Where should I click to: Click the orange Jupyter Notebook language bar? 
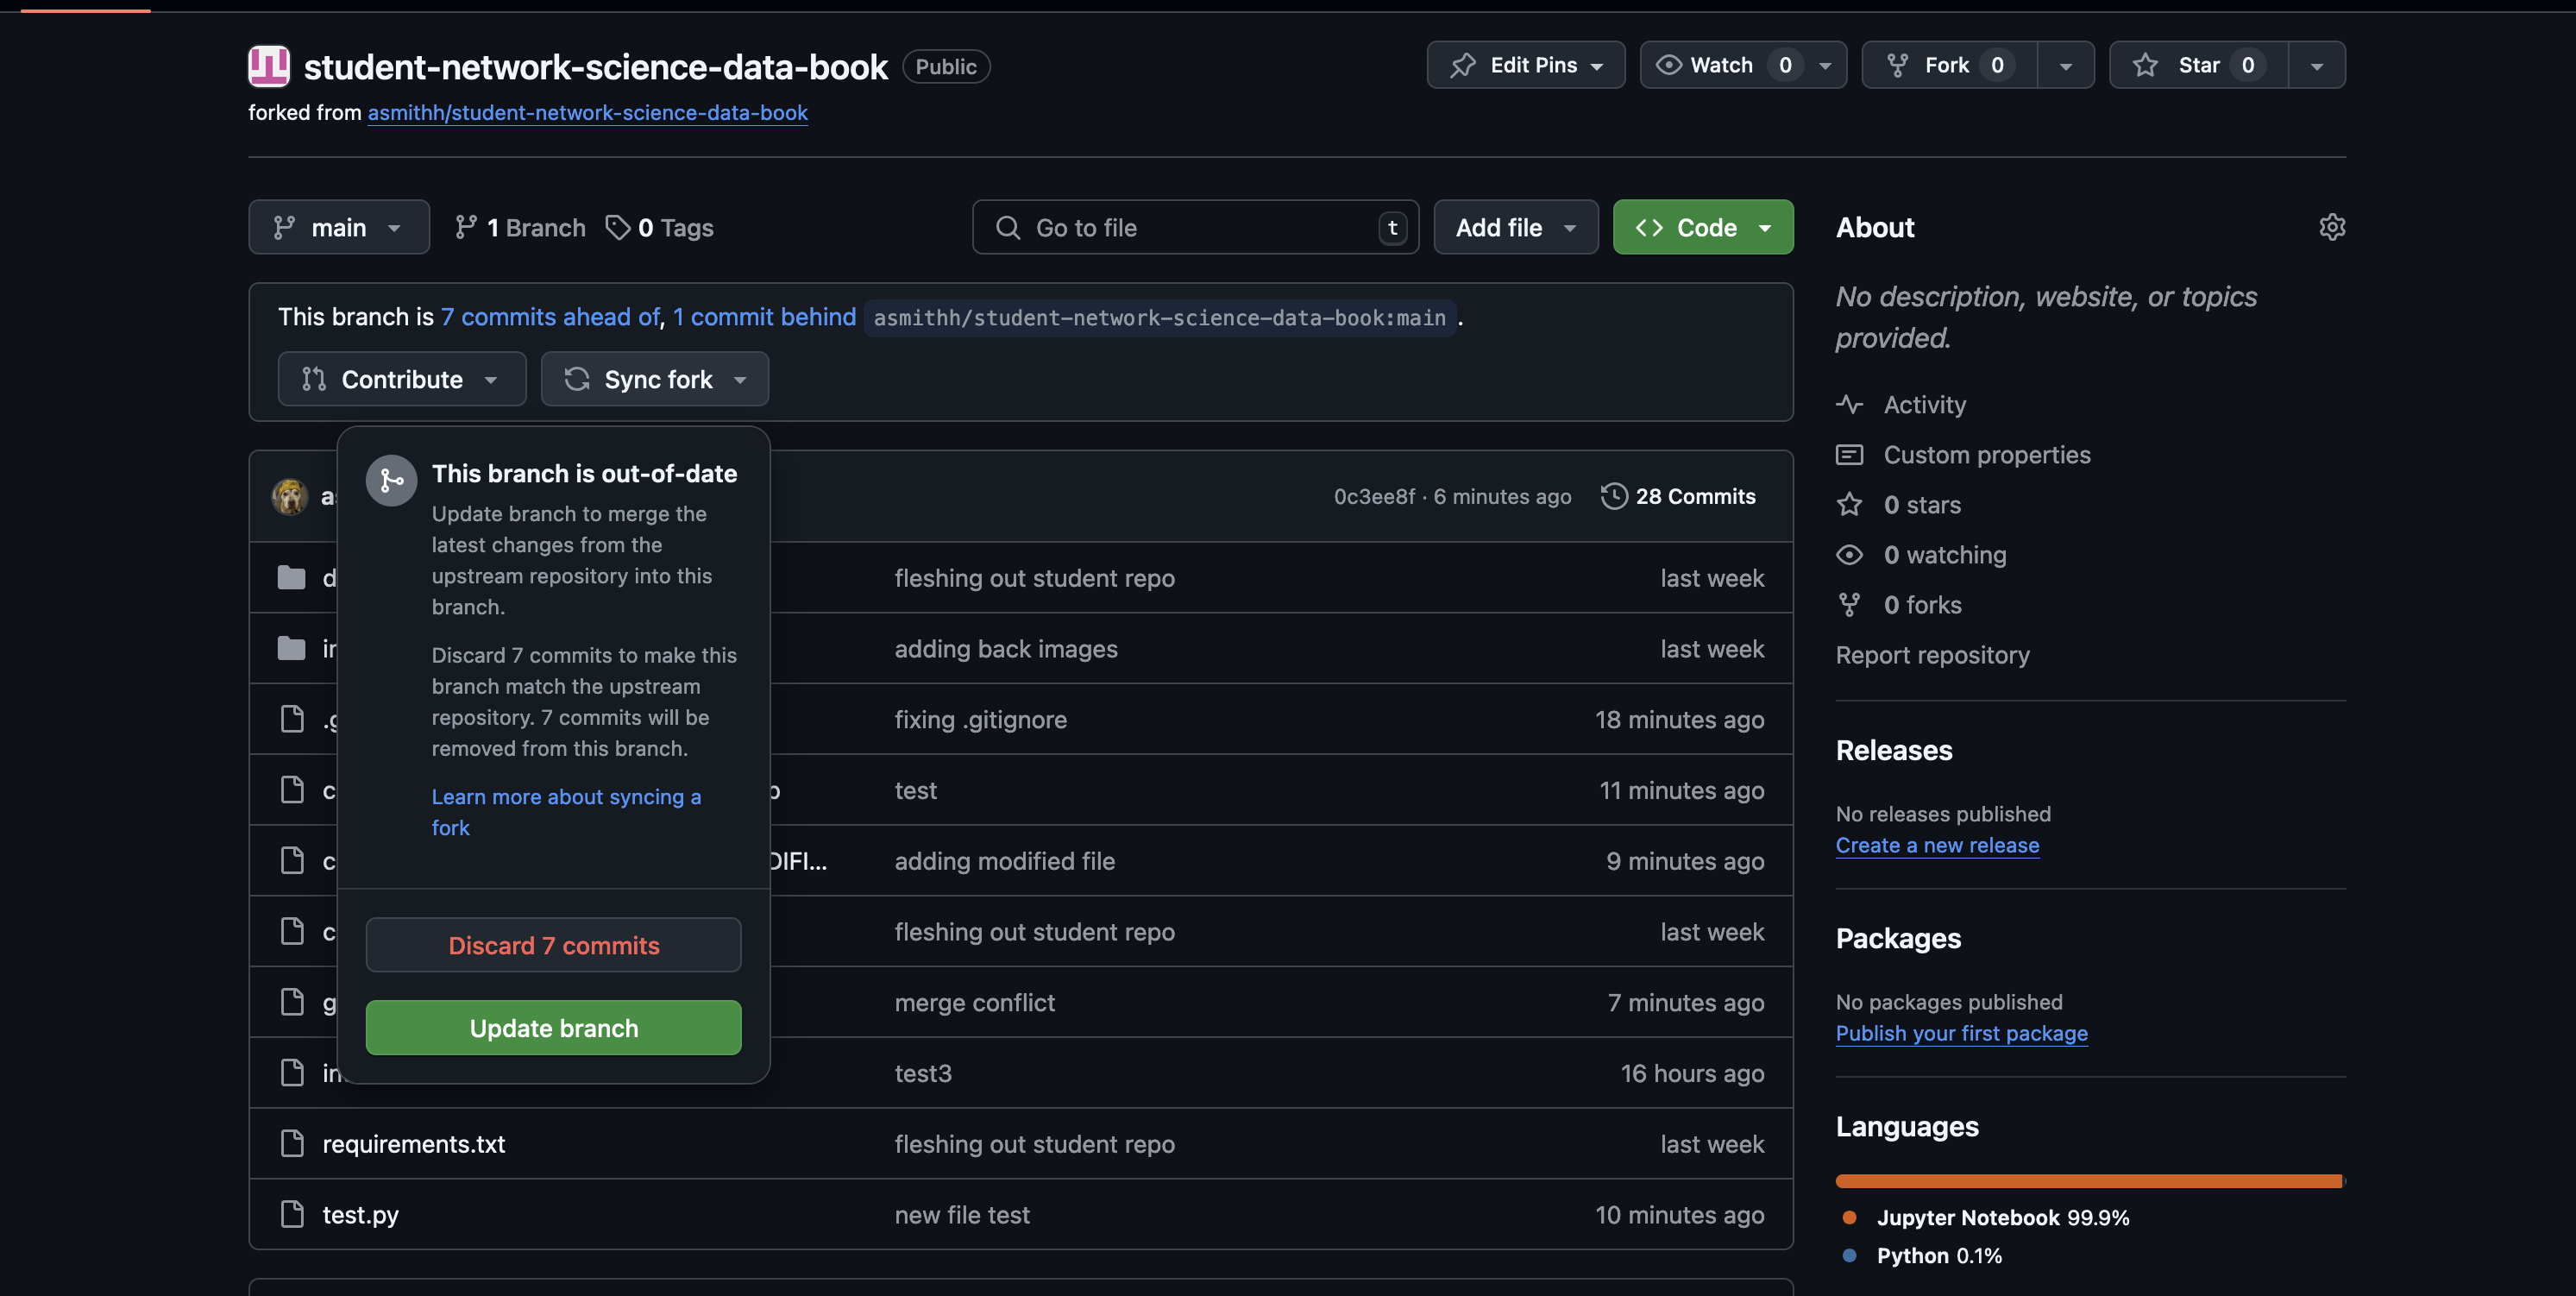2088,1181
